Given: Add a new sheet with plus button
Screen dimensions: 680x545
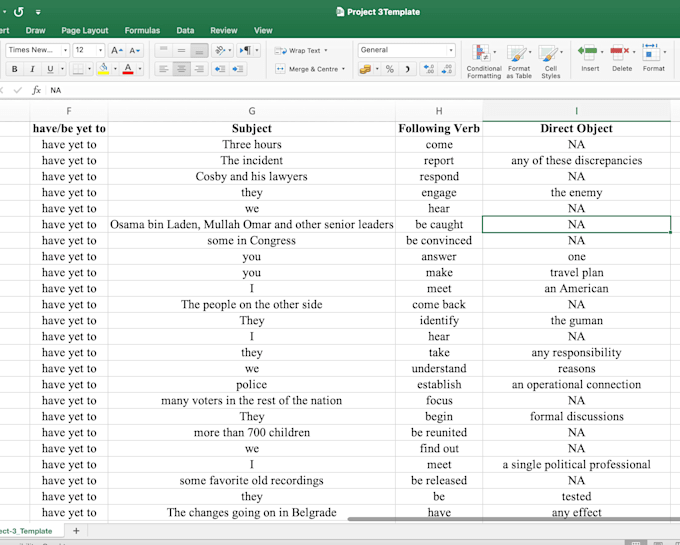Looking at the screenshot, I should [76, 531].
